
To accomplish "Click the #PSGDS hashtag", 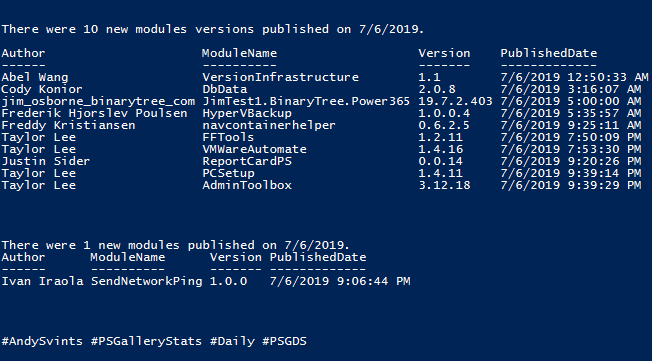I will point(284,341).
